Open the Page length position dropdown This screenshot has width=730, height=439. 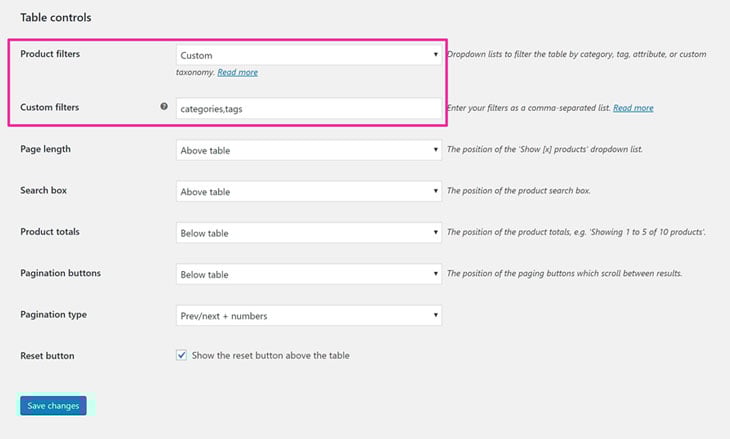(309, 150)
